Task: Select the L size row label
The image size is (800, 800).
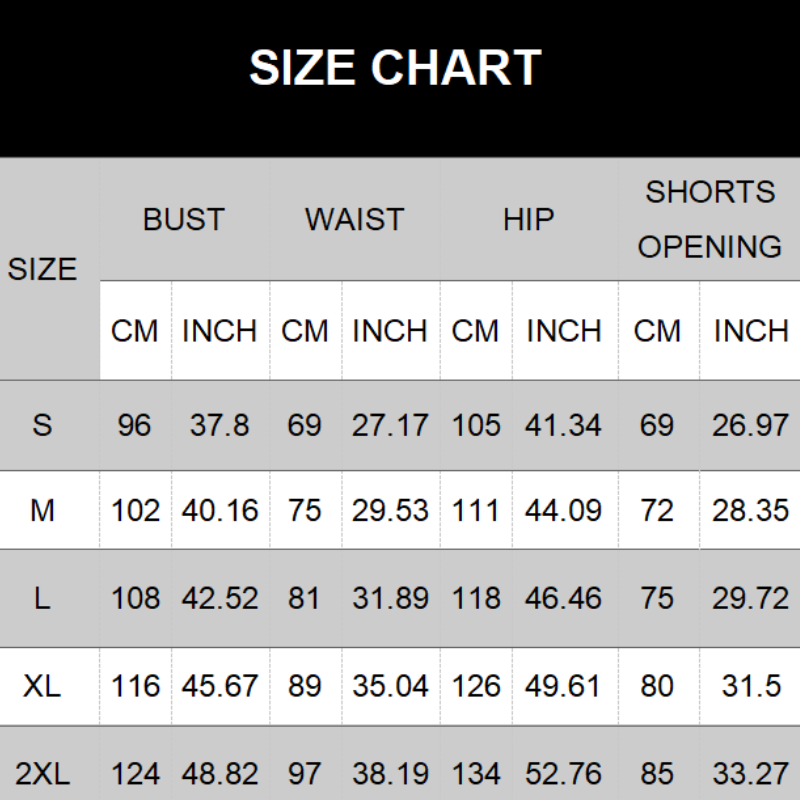Action: 42,598
